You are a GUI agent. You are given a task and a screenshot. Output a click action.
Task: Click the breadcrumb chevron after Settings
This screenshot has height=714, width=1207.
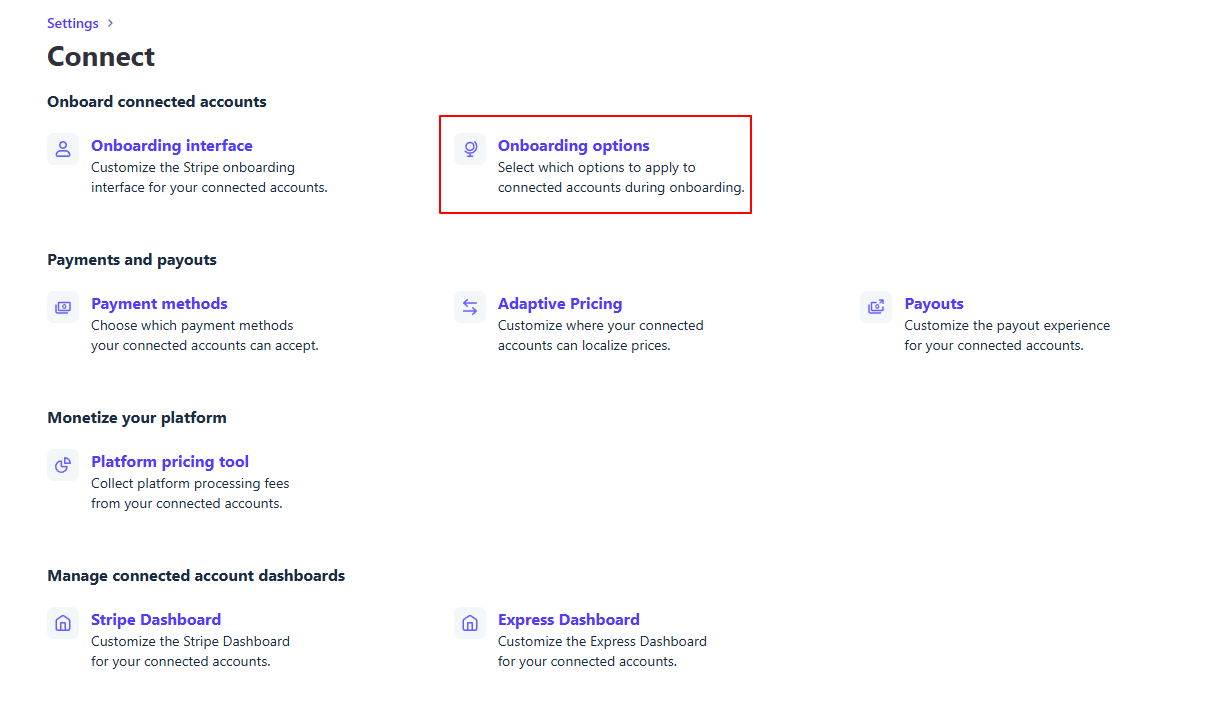click(x=110, y=23)
